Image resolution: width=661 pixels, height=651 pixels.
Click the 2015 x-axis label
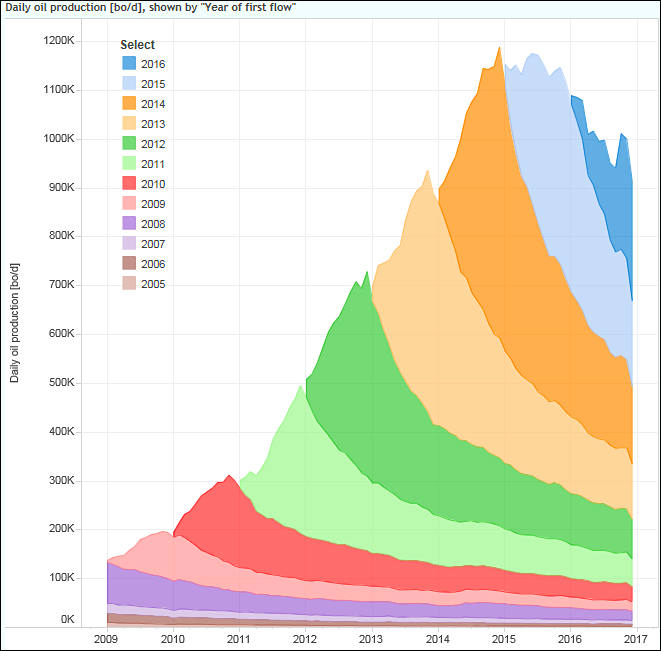(x=504, y=639)
